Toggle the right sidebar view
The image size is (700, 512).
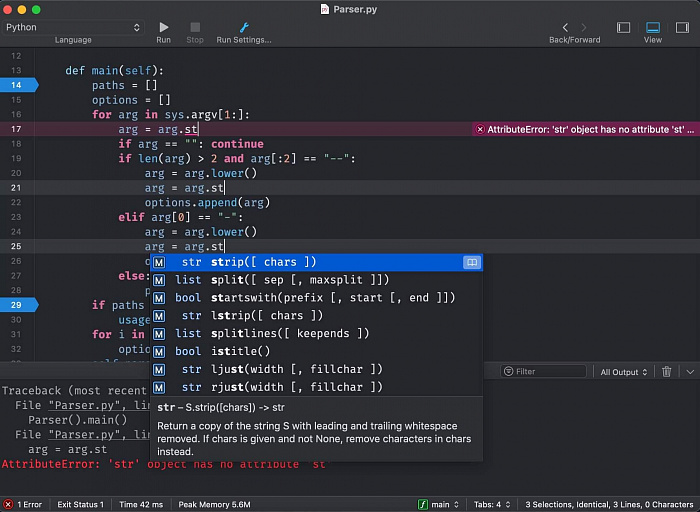tap(681, 27)
